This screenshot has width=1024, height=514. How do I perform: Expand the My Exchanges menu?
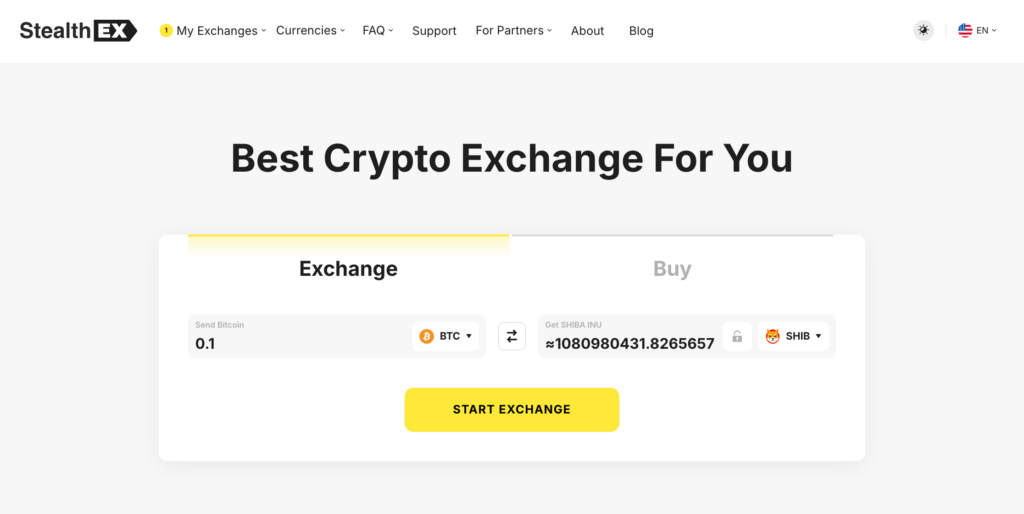point(218,31)
